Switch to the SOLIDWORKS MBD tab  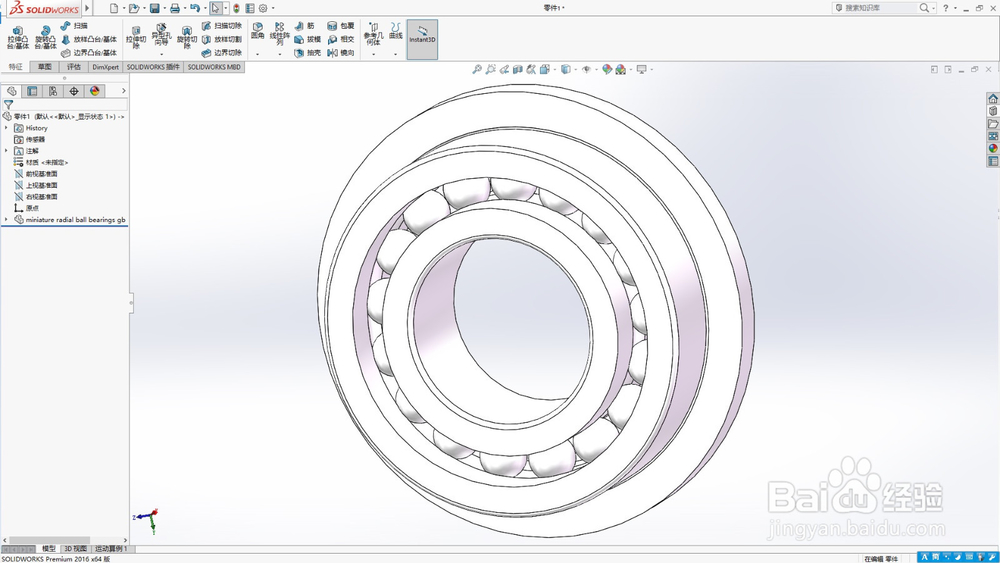point(214,67)
